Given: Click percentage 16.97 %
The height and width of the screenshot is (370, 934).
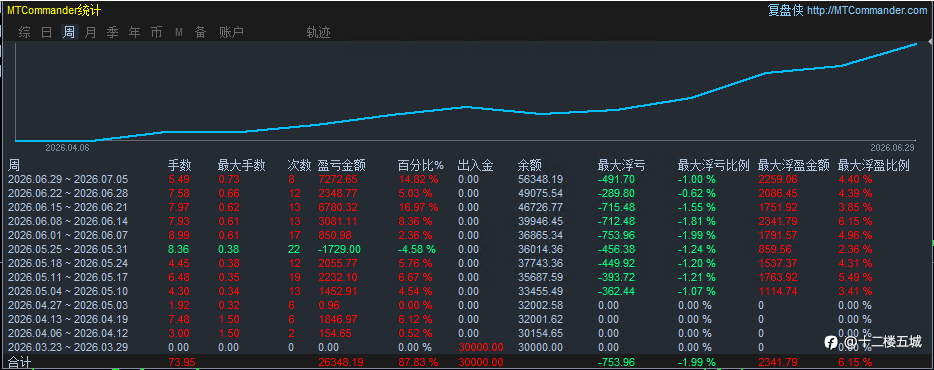Looking at the screenshot, I should pyautogui.click(x=418, y=207).
